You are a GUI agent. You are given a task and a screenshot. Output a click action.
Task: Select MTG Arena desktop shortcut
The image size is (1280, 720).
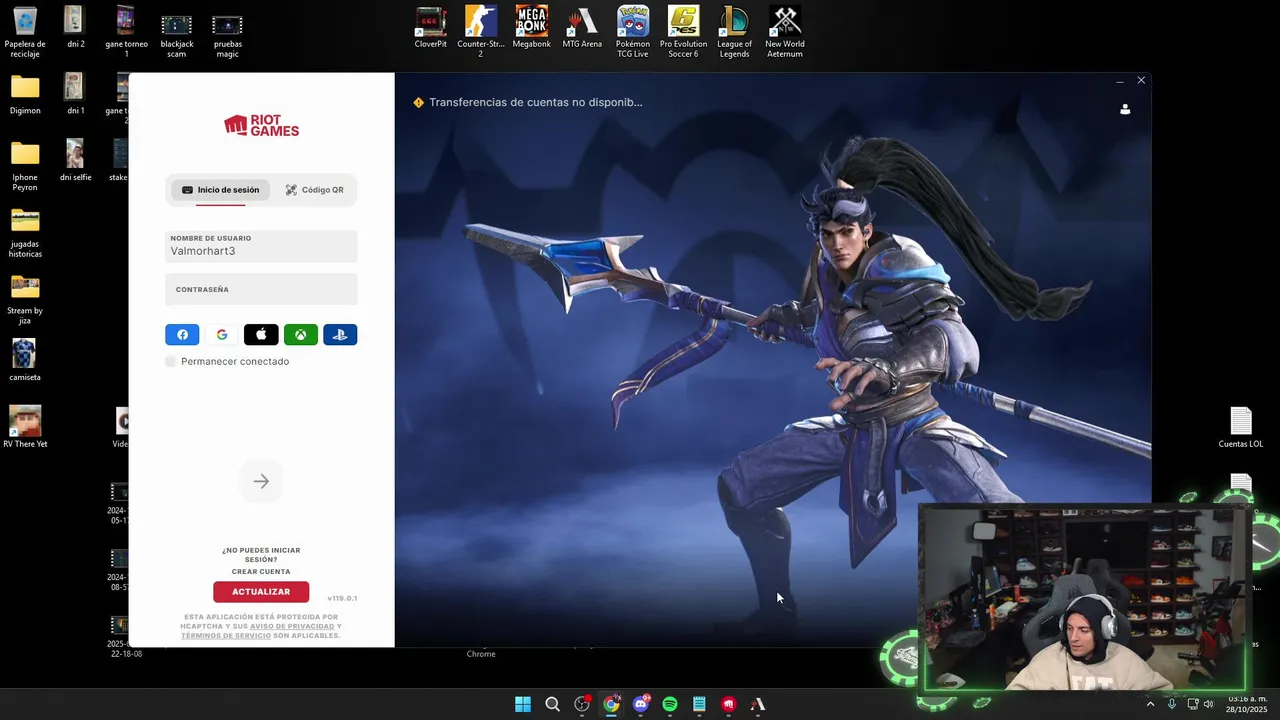click(582, 28)
